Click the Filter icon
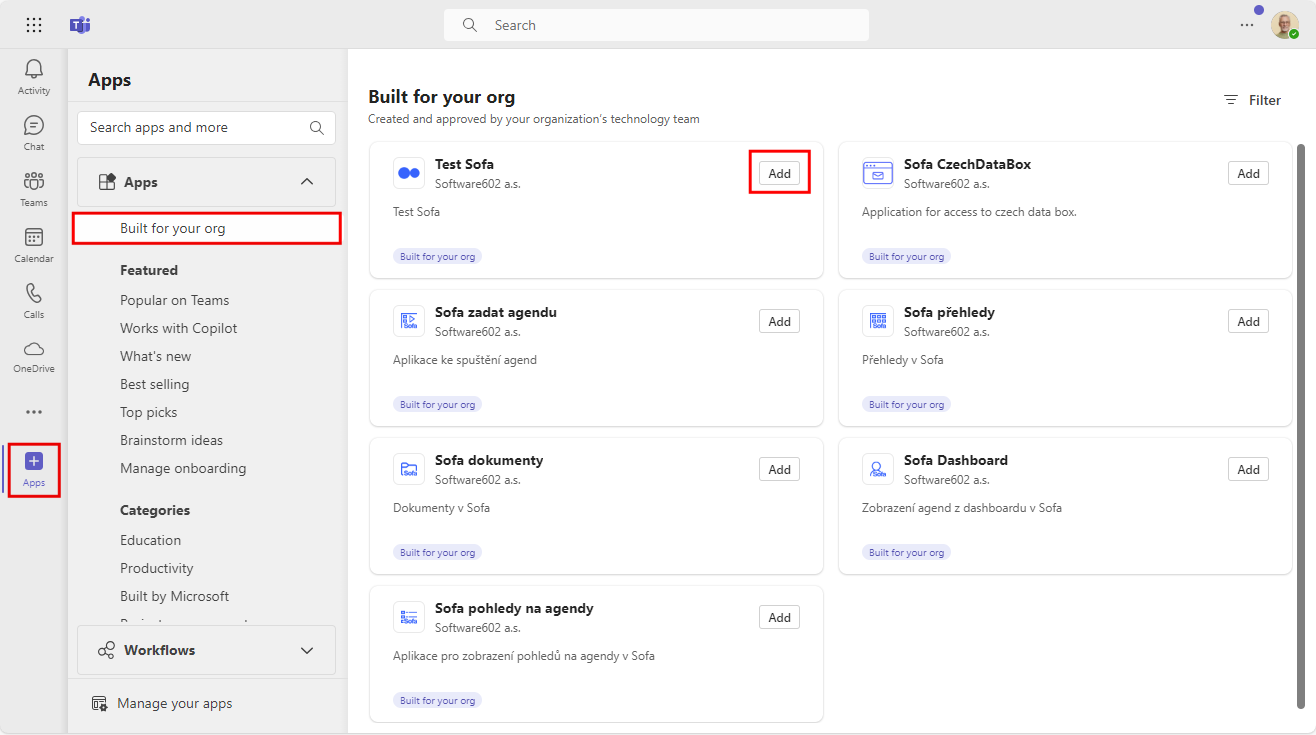 point(1231,100)
